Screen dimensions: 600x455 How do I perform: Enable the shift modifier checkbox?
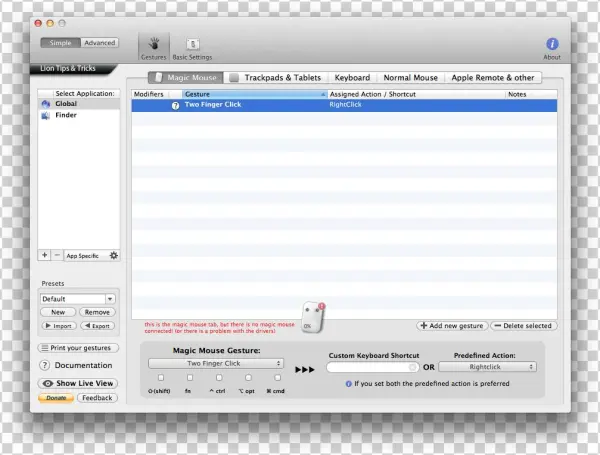pyautogui.click(x=161, y=378)
